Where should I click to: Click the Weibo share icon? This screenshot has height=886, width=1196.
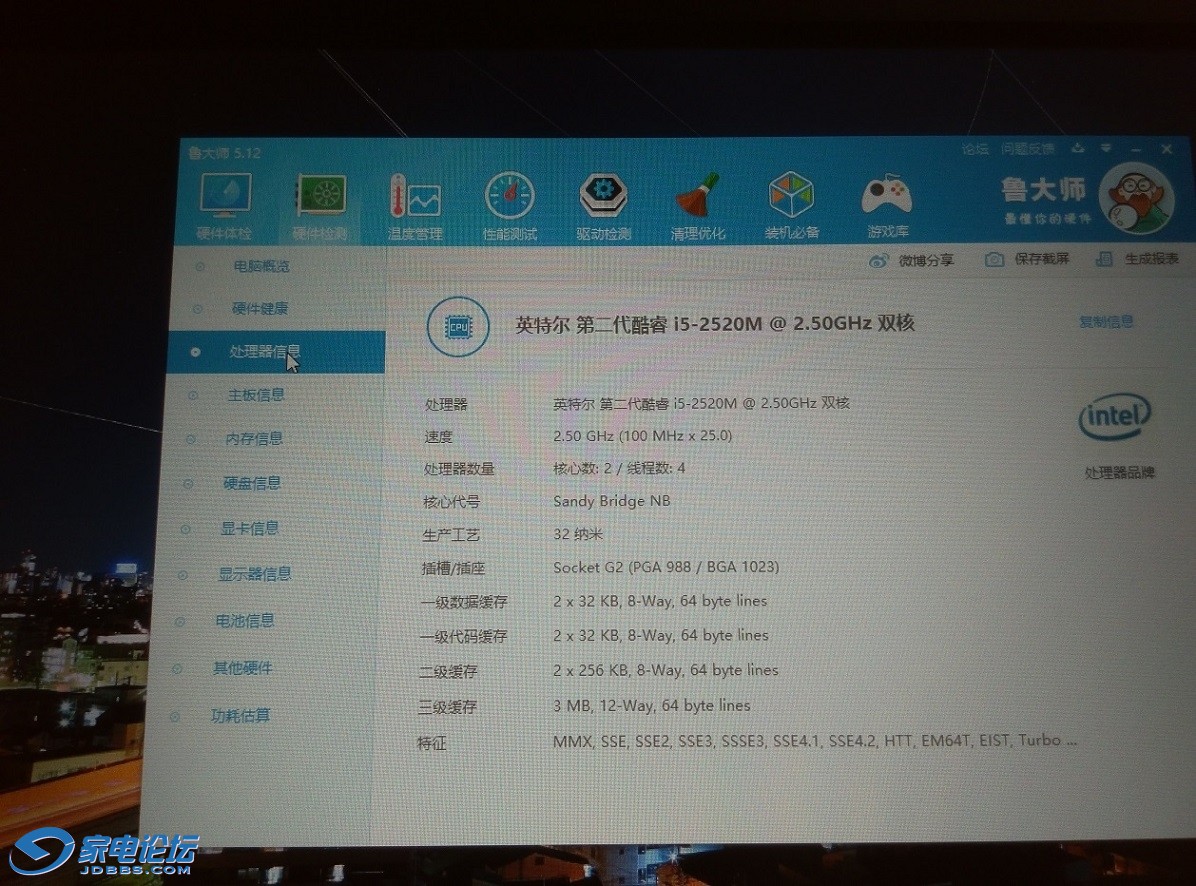(x=878, y=261)
